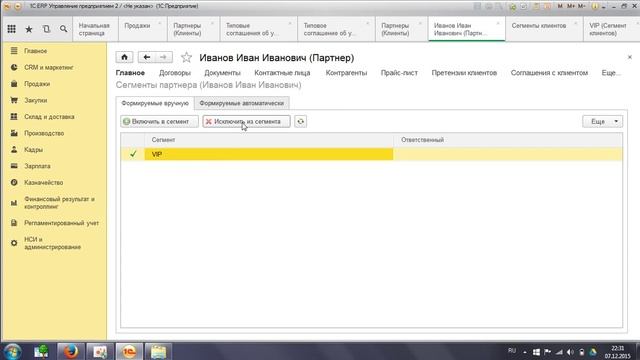Click the Ответственный cell of VIP row

click(508, 154)
